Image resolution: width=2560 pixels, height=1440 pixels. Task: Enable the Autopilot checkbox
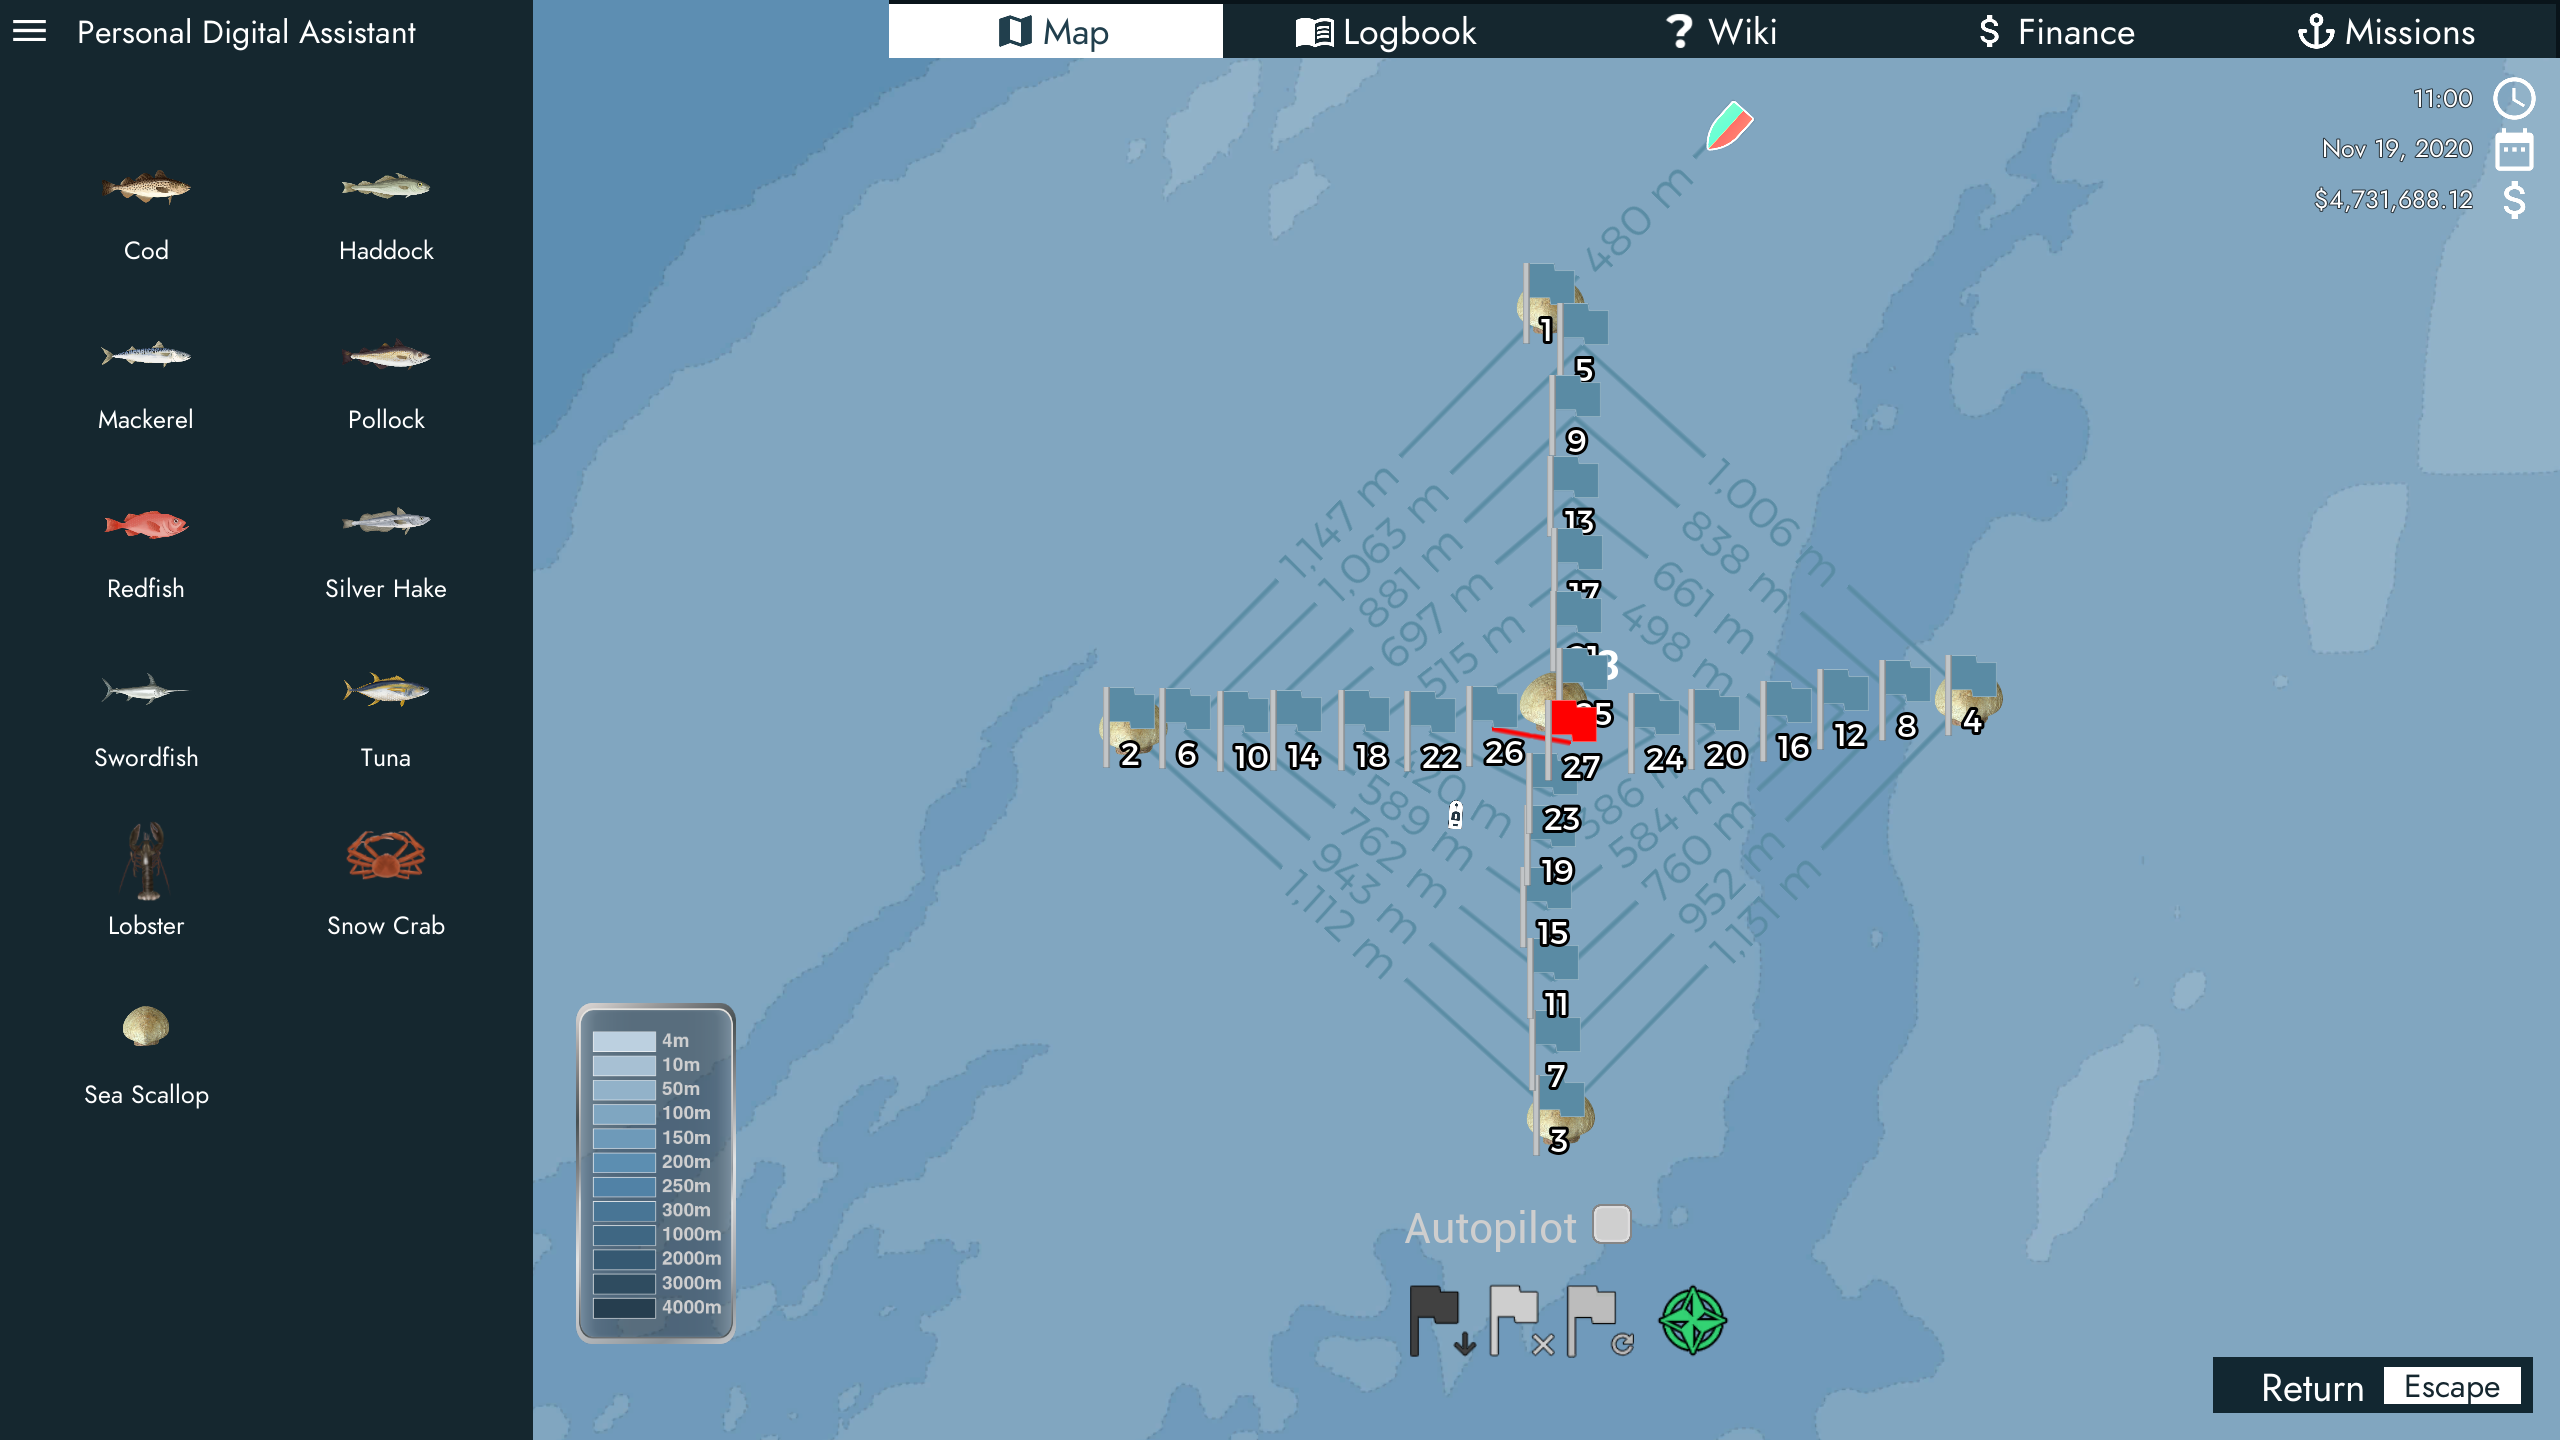[1611, 1224]
